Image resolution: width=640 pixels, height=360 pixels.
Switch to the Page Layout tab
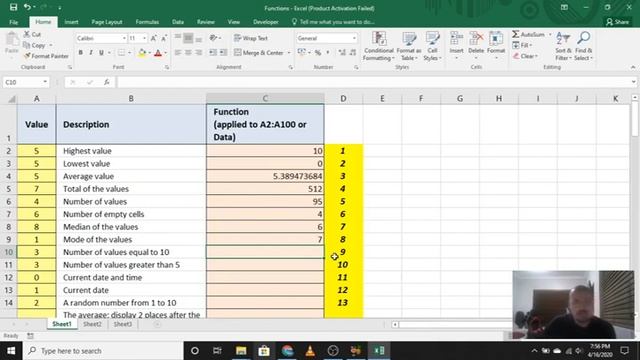point(107,22)
